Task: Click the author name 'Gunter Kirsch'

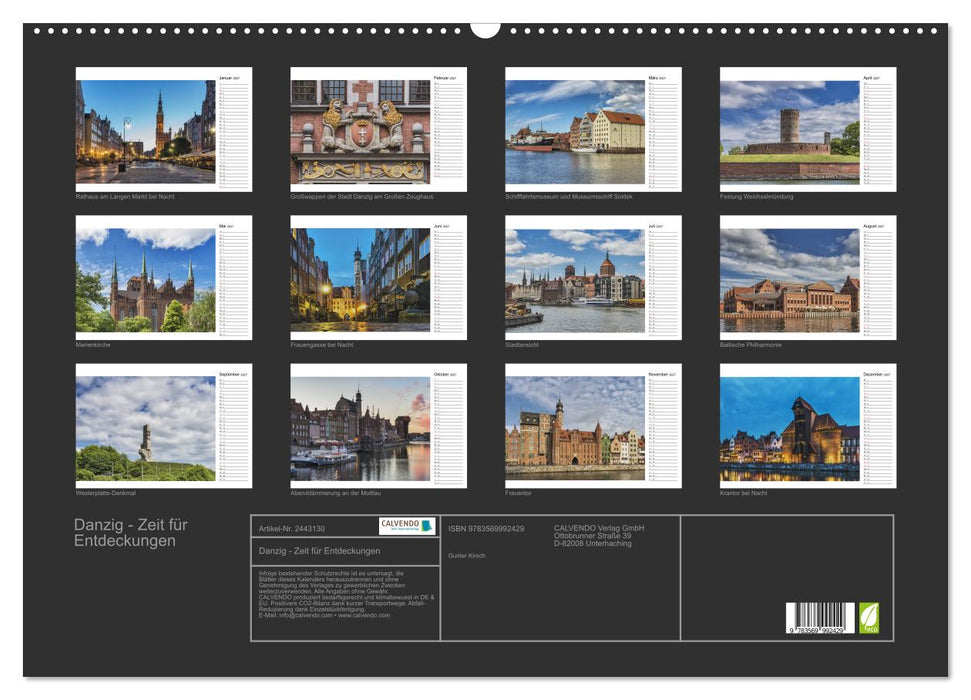Action: (x=466, y=556)
